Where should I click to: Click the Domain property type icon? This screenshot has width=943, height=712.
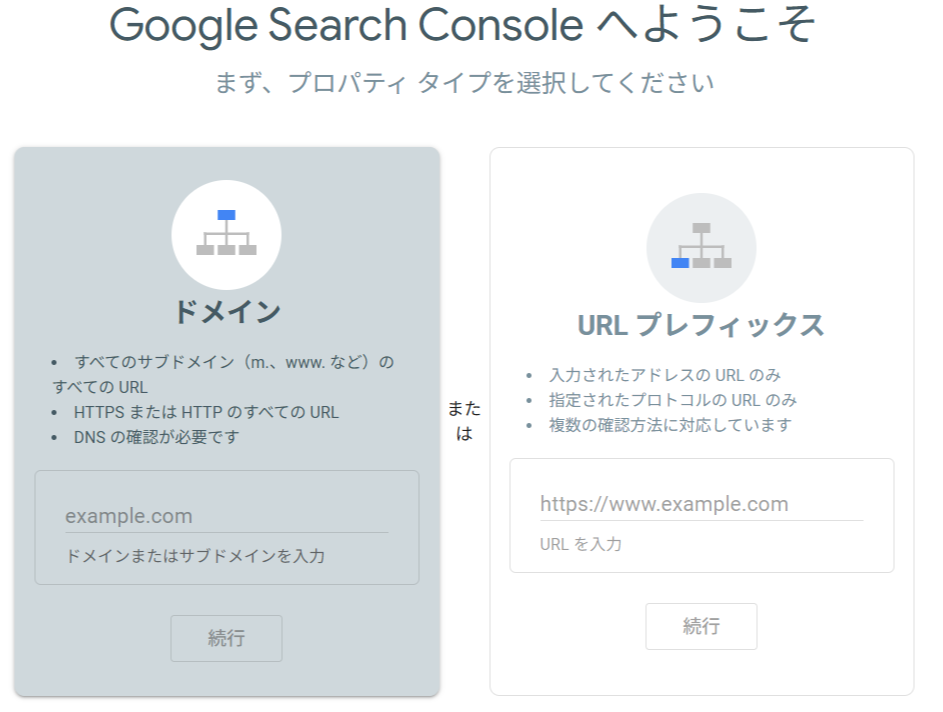(226, 235)
